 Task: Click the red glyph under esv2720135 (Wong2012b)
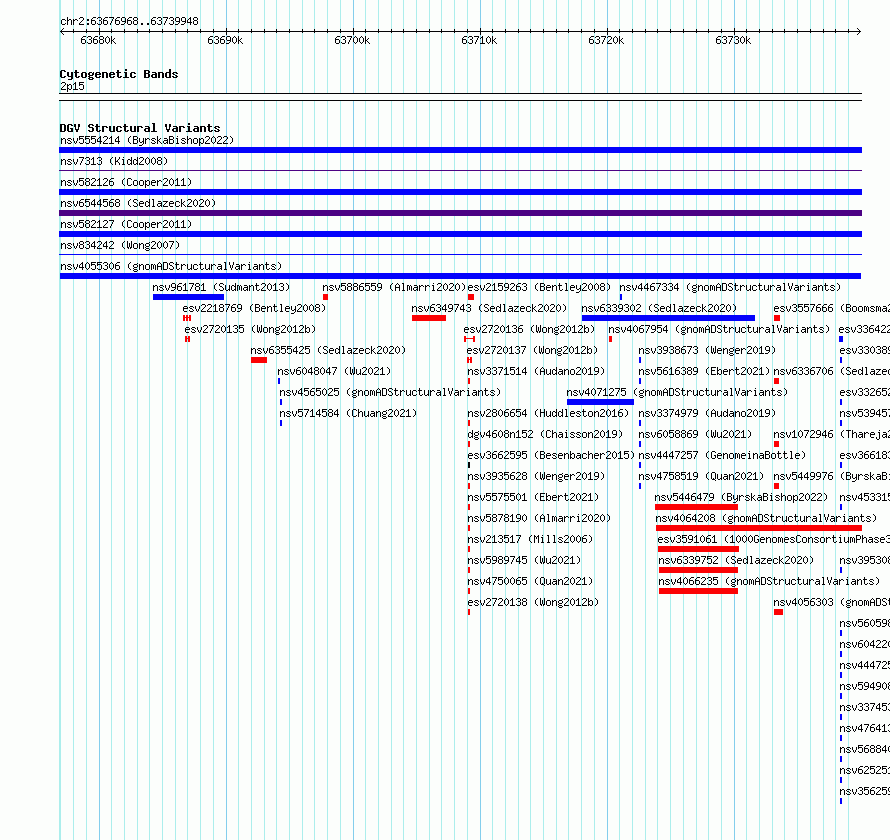click(187, 339)
